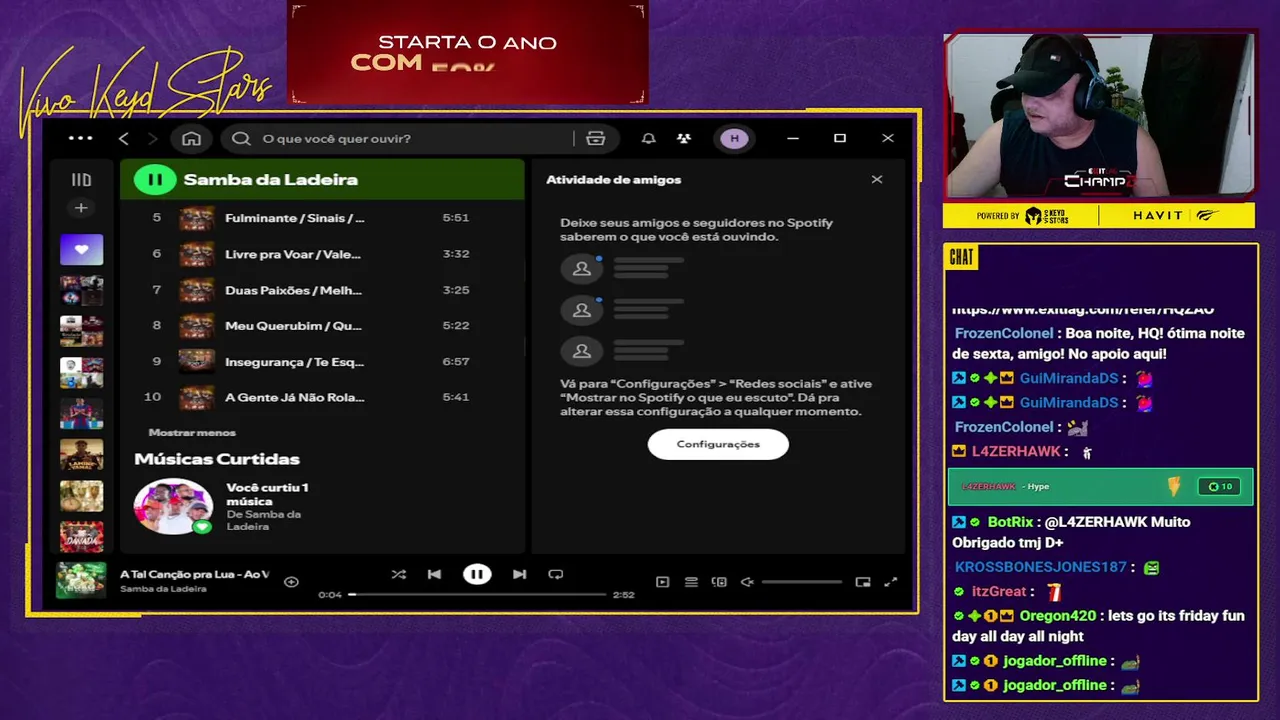Connect to a device
The width and height of the screenshot is (1280, 720).
[719, 582]
